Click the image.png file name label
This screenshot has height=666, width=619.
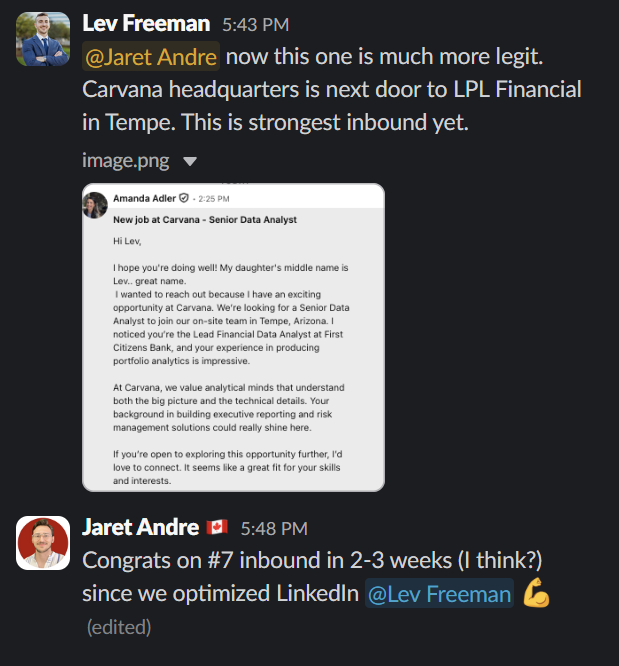click(126, 161)
